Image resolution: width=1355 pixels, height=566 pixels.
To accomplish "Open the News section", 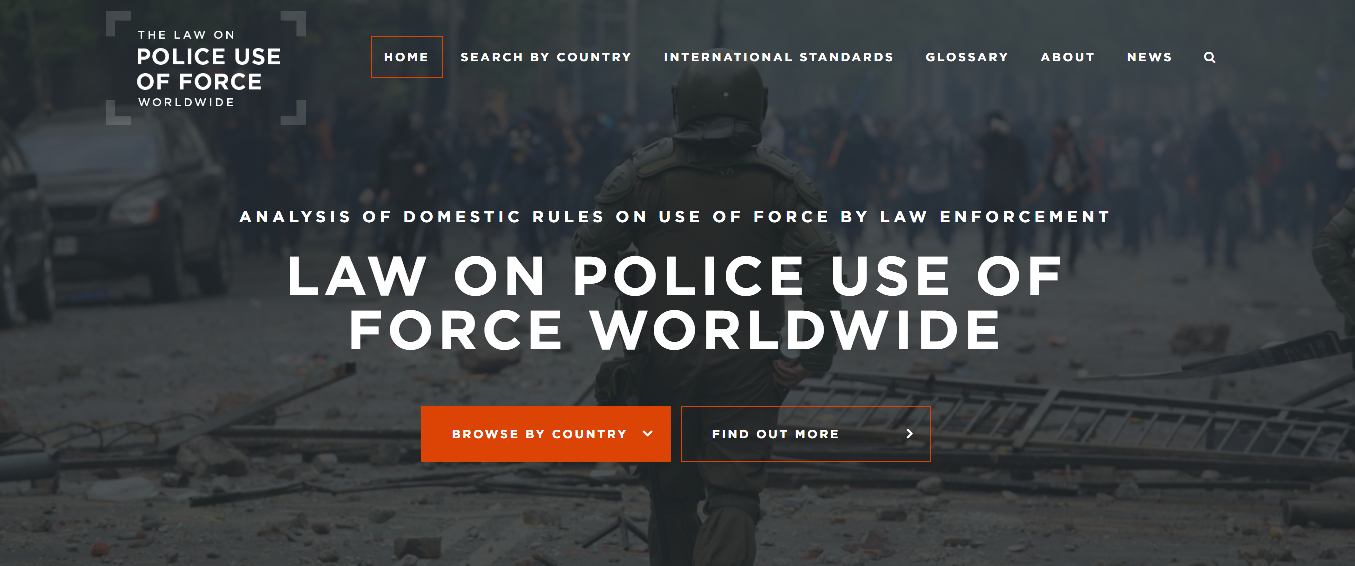I will point(1149,57).
